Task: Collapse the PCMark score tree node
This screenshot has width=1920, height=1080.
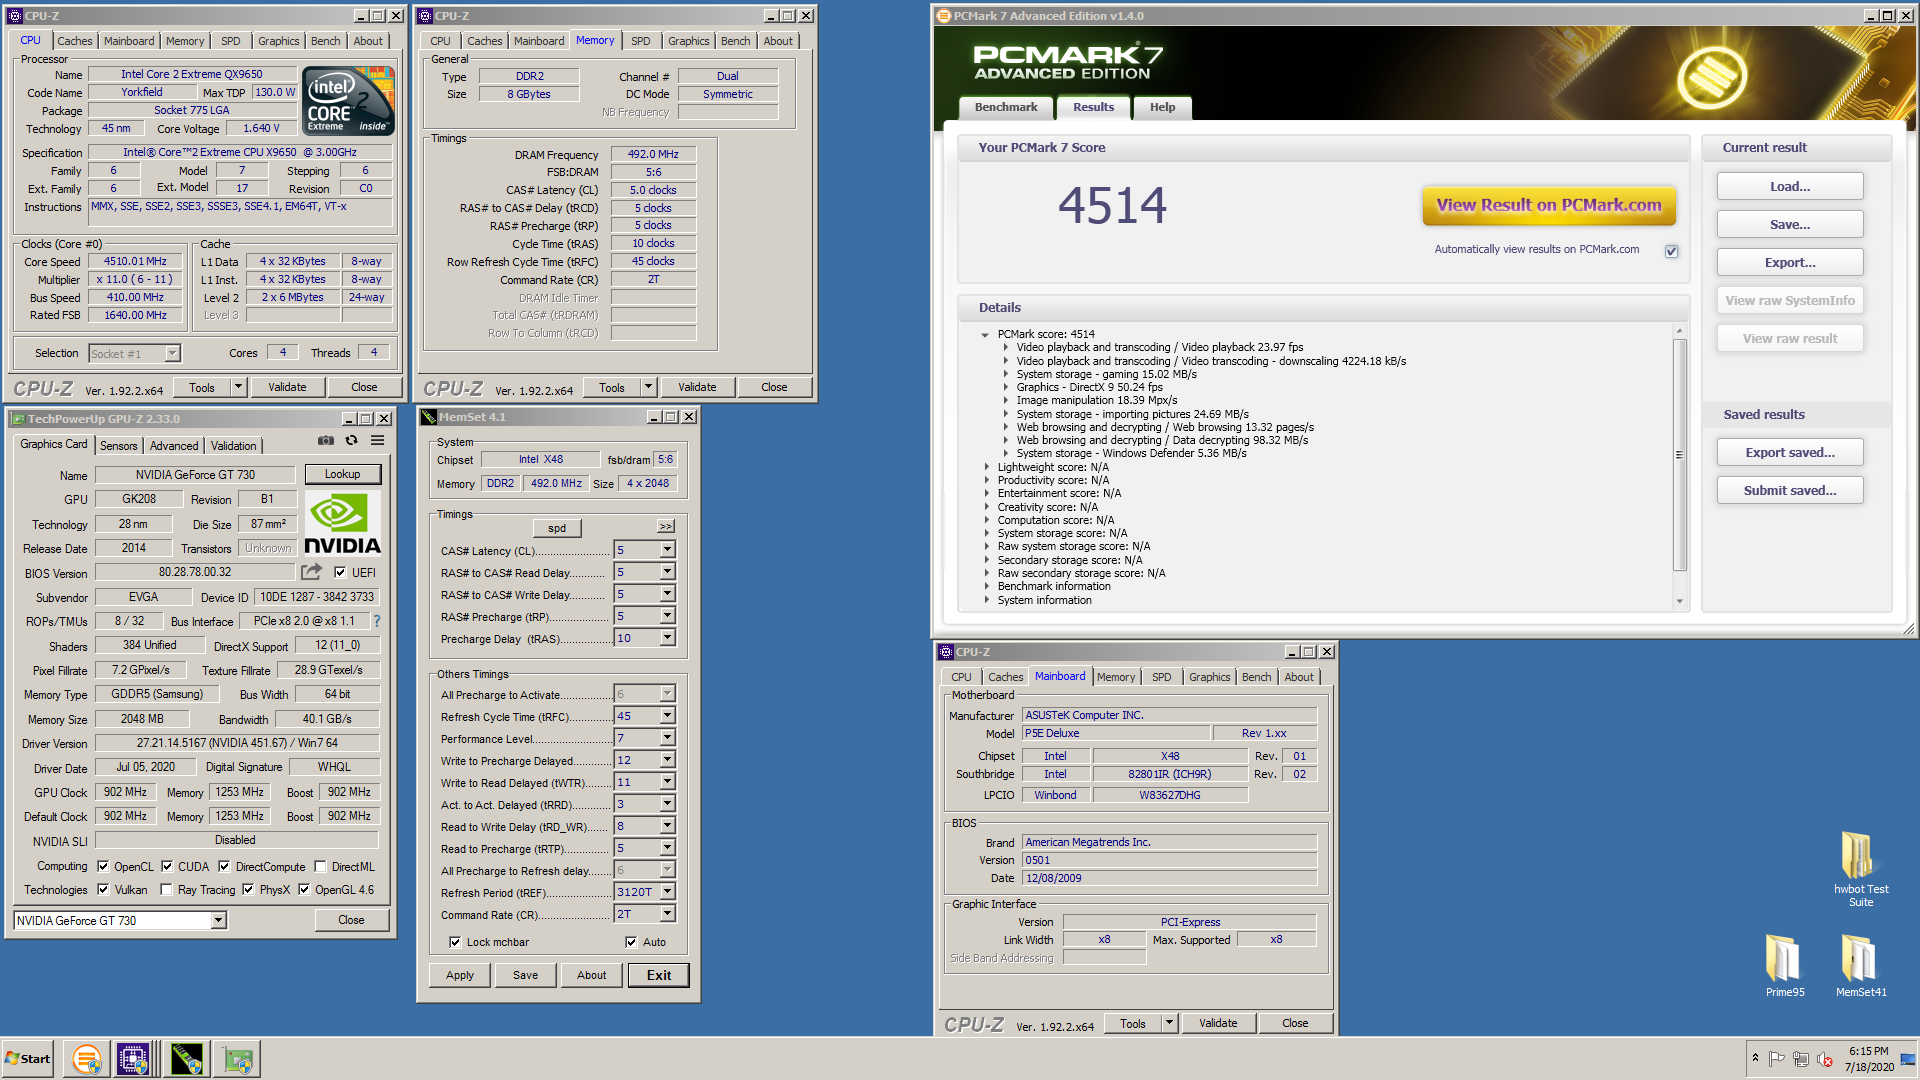Action: 985,335
